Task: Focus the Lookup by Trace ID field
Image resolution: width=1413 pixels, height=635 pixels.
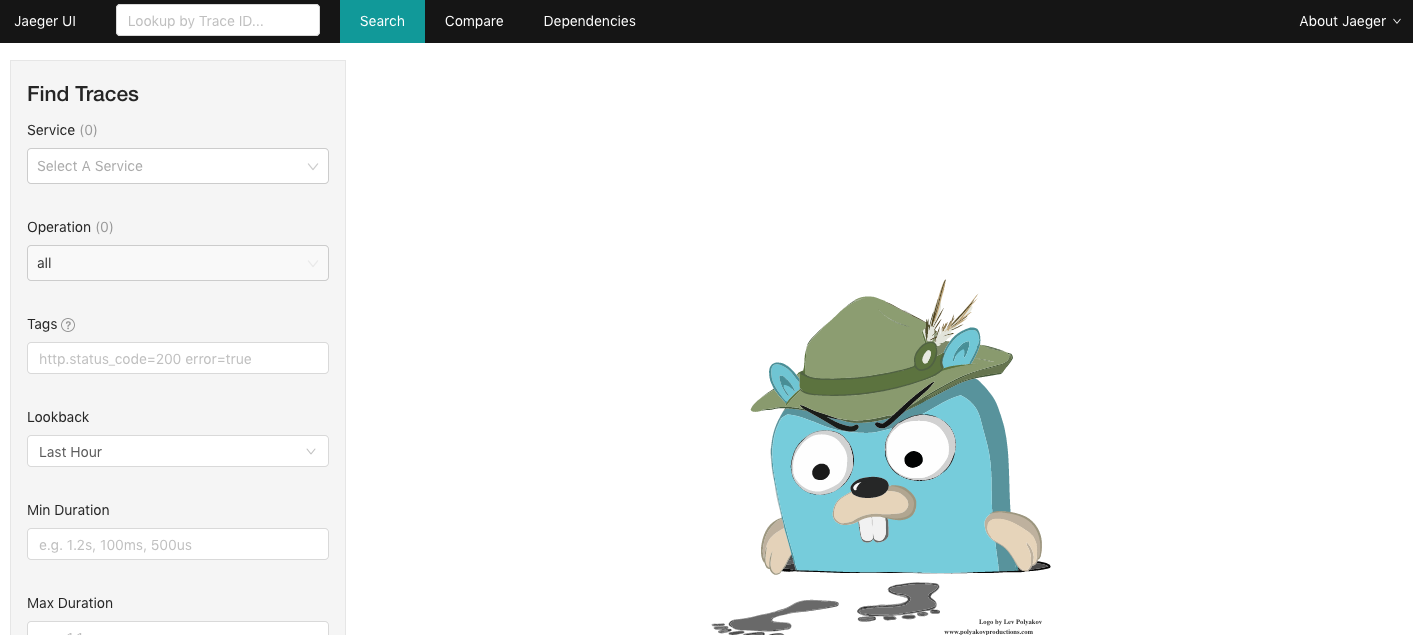Action: click(218, 20)
